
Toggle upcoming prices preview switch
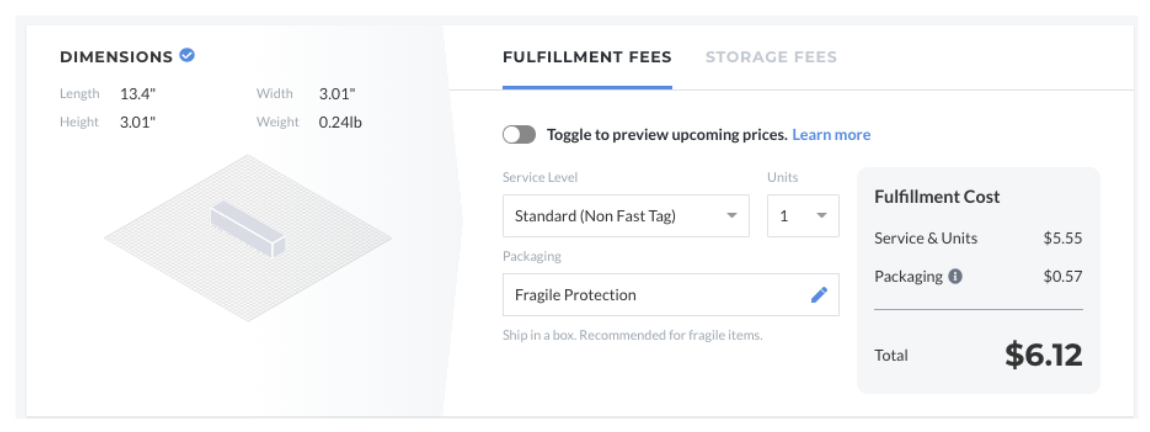tap(519, 135)
